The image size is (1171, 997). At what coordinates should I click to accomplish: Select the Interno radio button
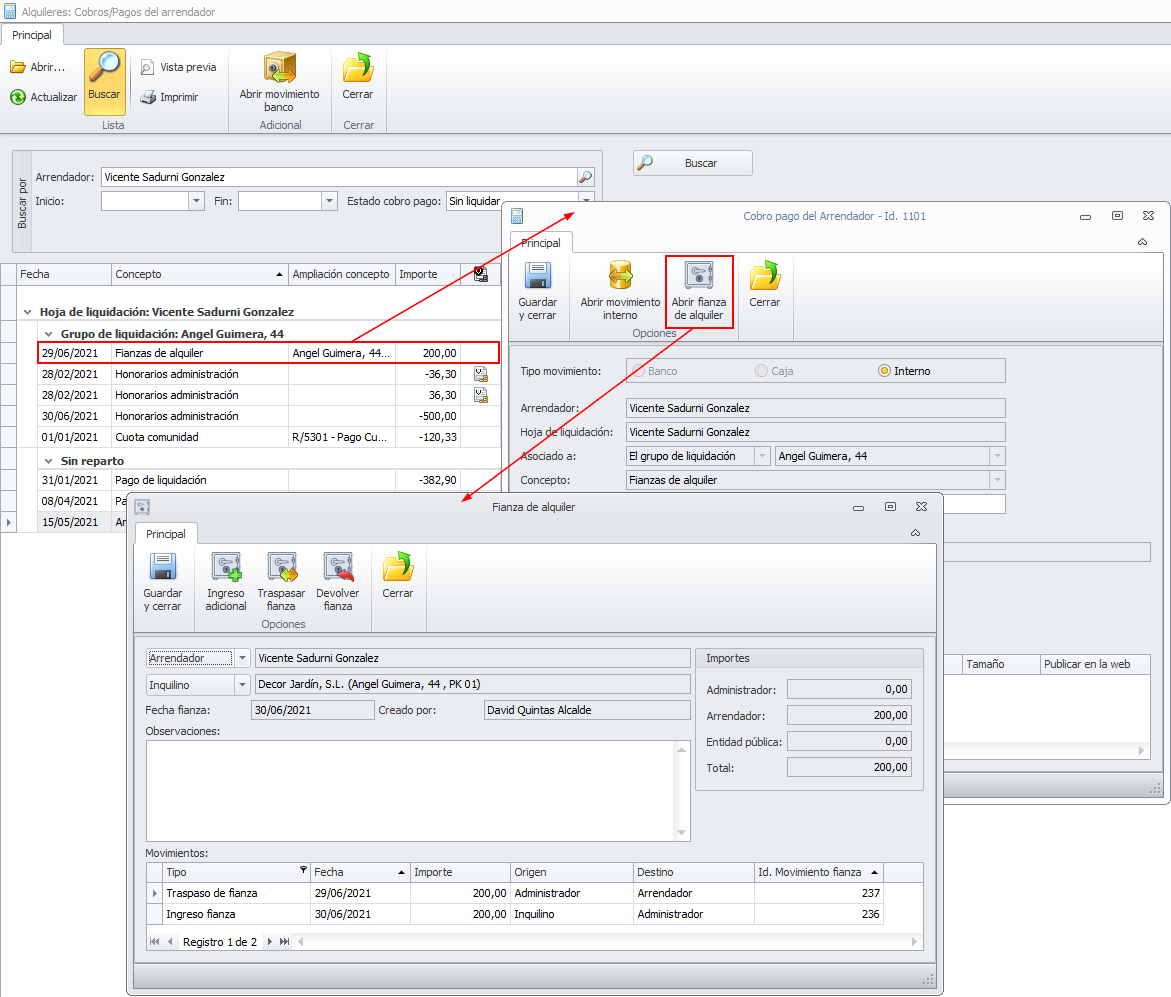pos(884,371)
